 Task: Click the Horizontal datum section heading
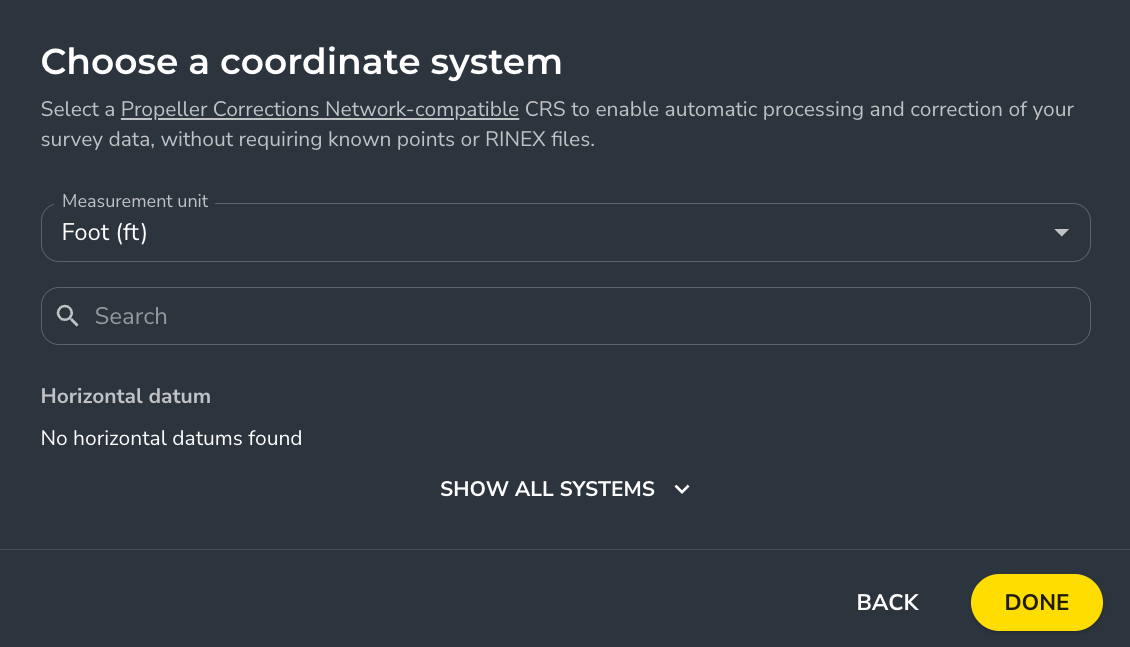[x=125, y=396]
